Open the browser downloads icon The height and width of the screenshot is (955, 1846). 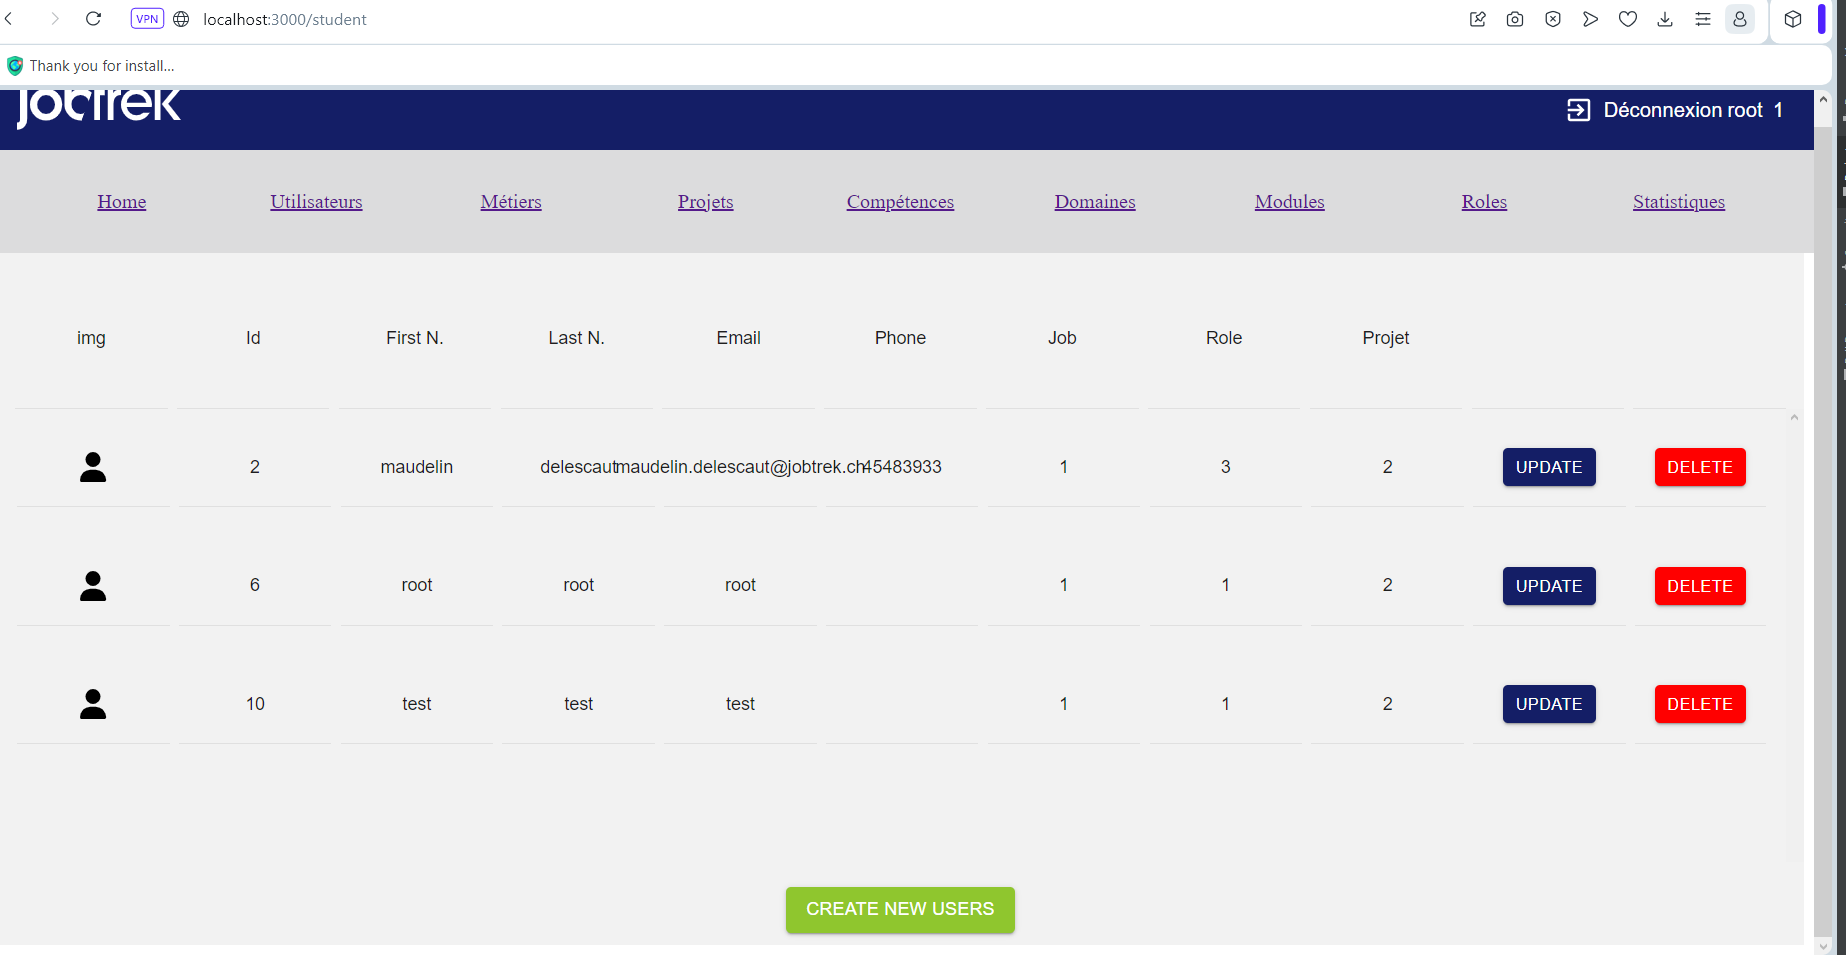coord(1665,19)
